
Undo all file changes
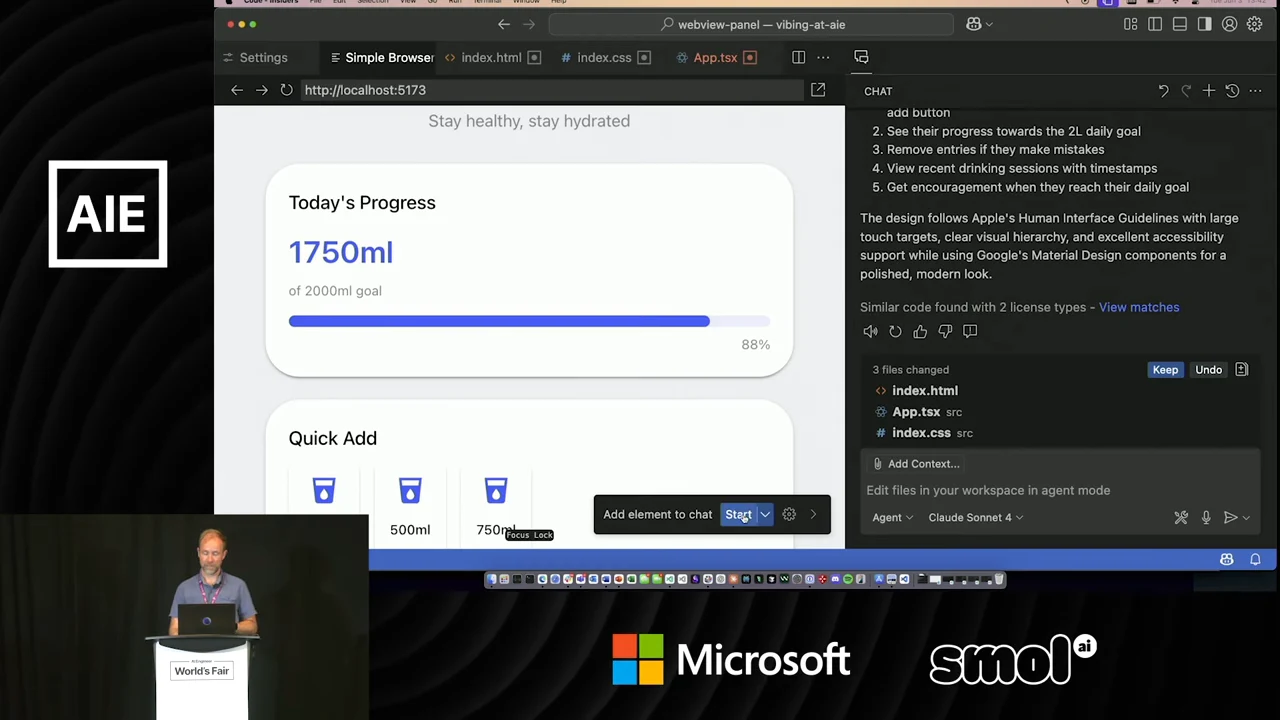[x=1208, y=370]
